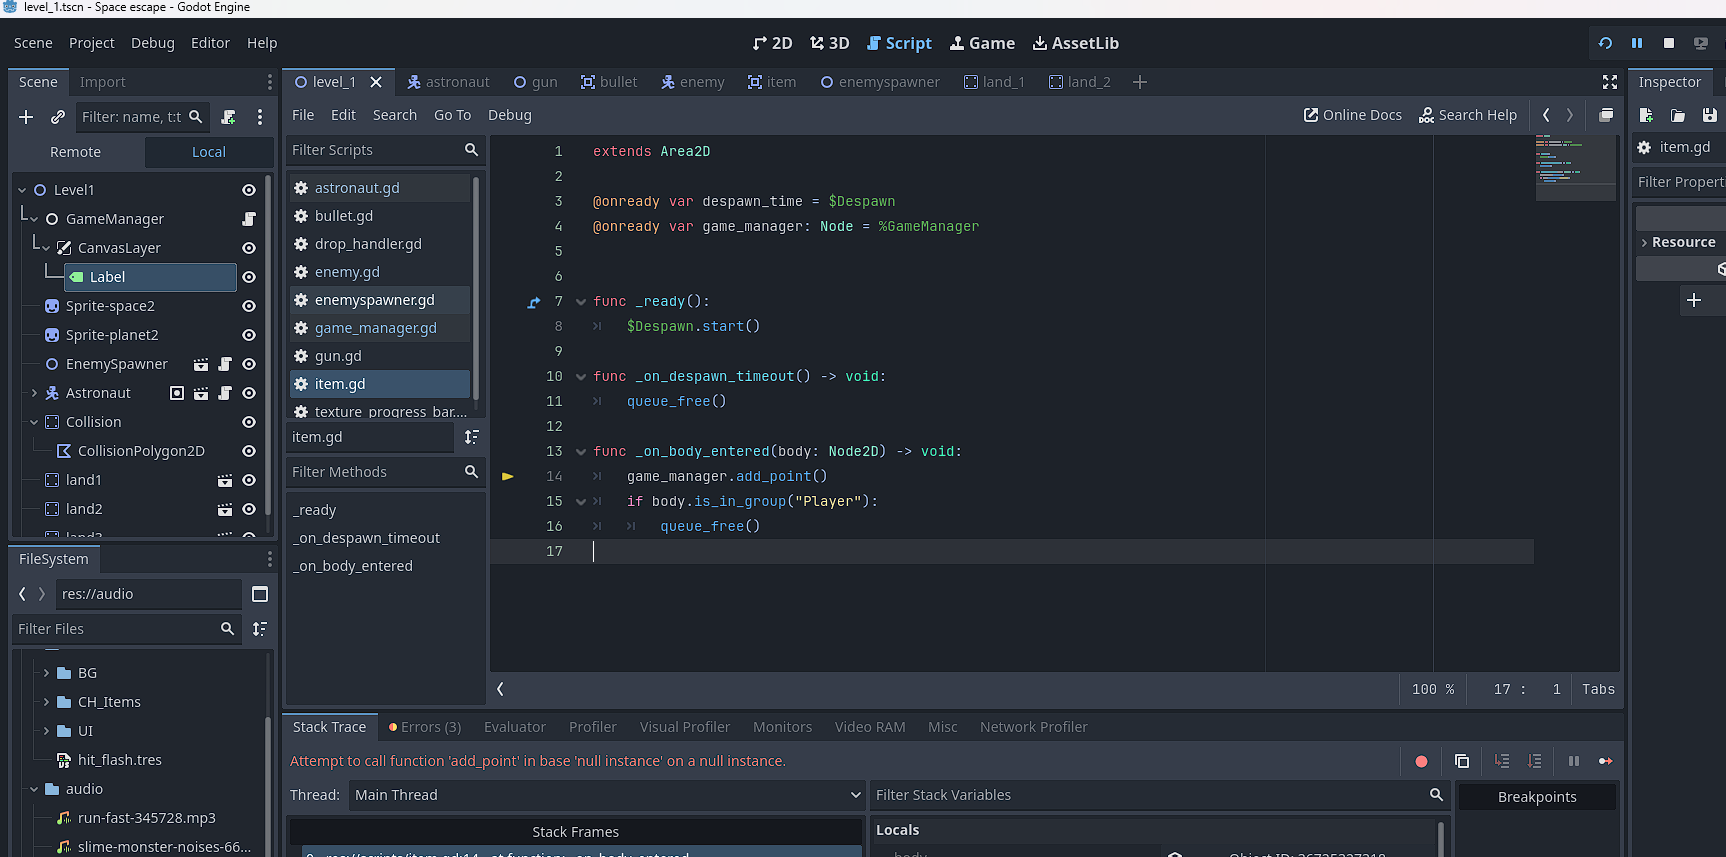The image size is (1726, 857).
Task: Expand the Astronaut node
Action: pos(34,393)
